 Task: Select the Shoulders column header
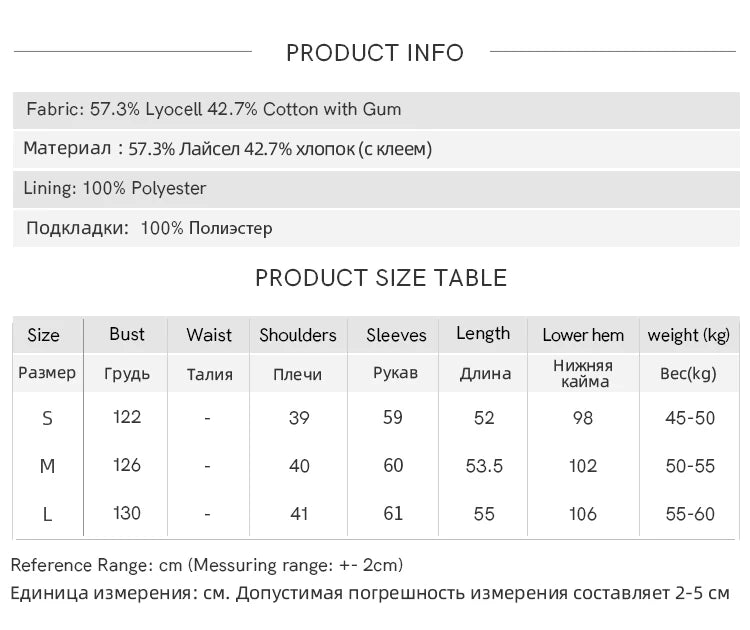[x=298, y=335]
